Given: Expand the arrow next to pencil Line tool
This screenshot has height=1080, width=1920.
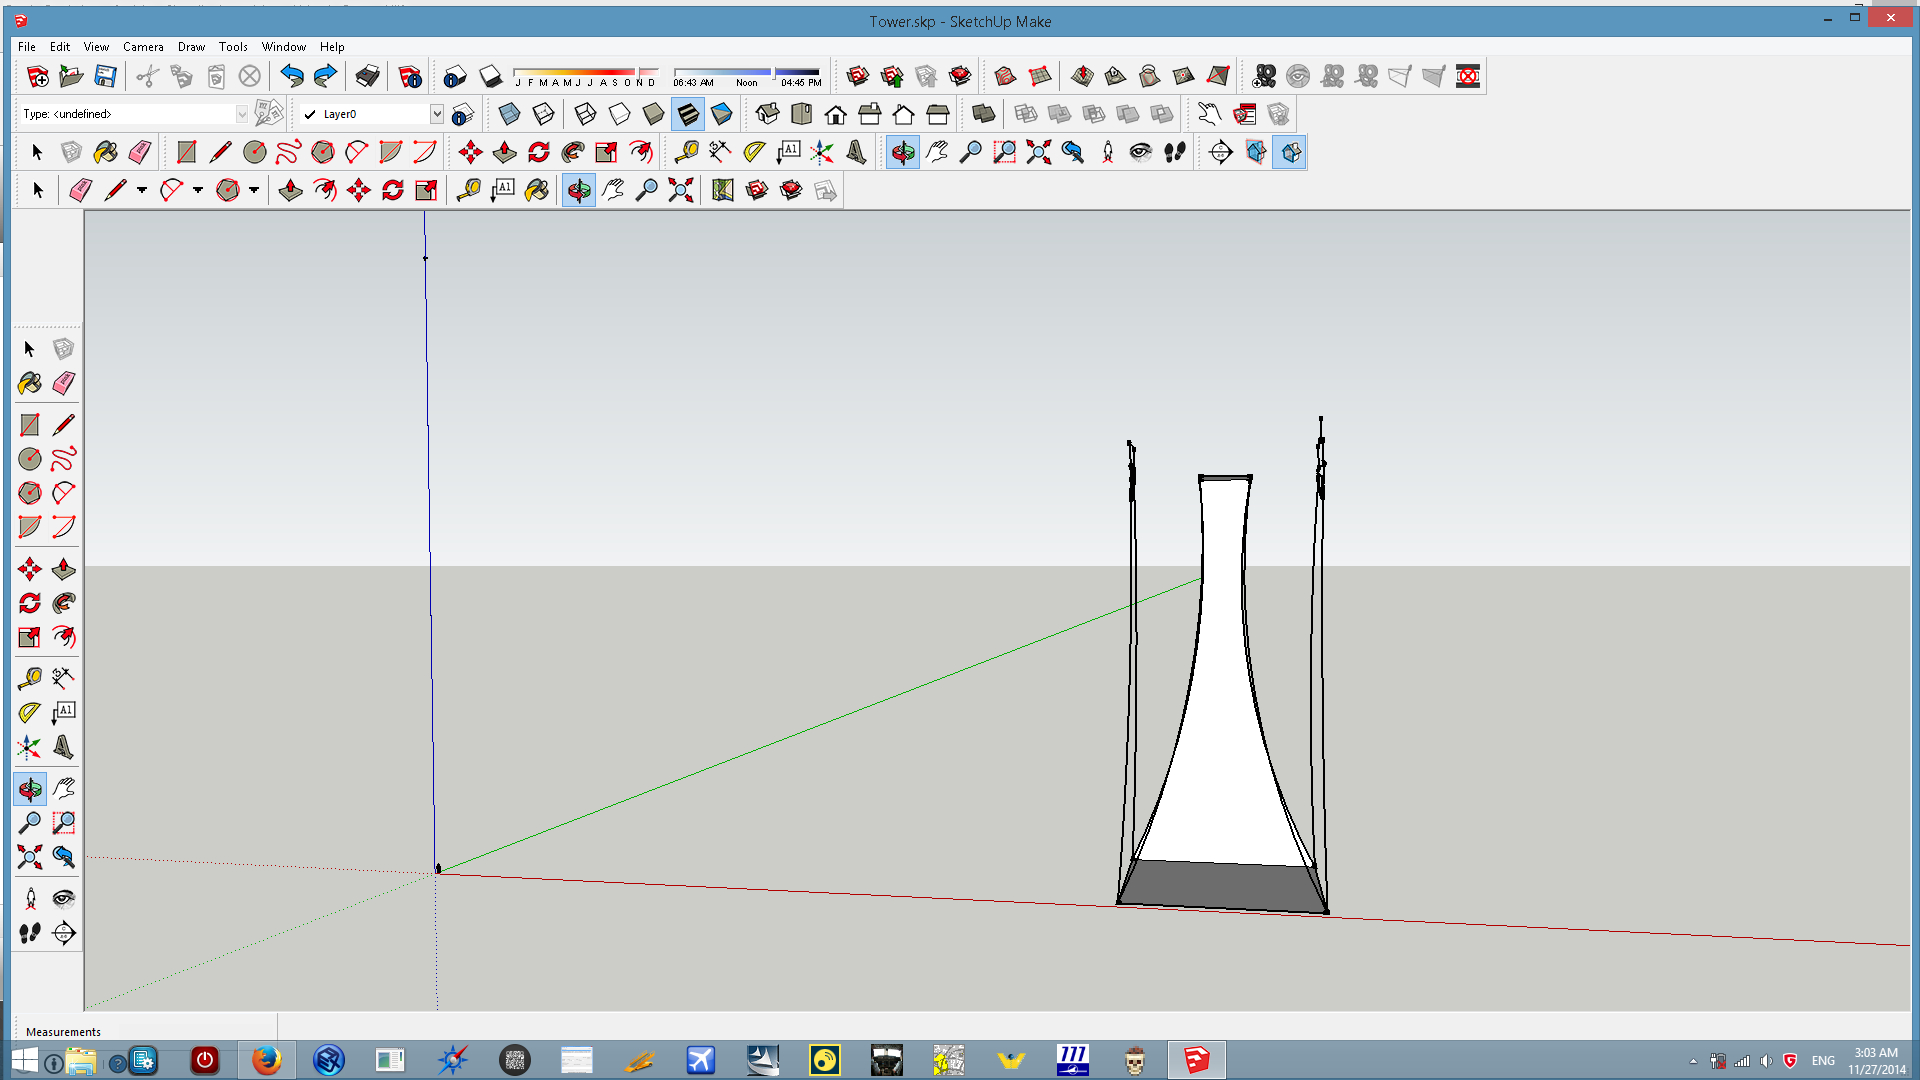Looking at the screenshot, I should coord(142,190).
